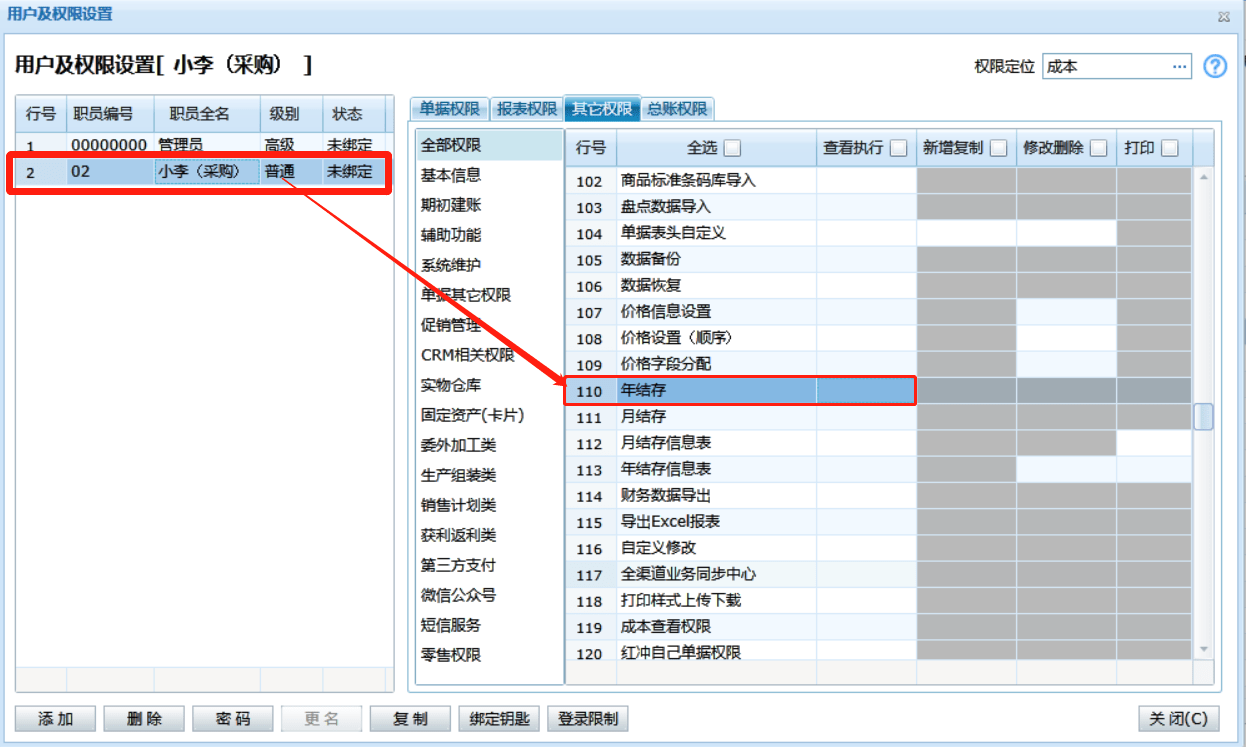Select 零售权限 category

click(x=490, y=655)
